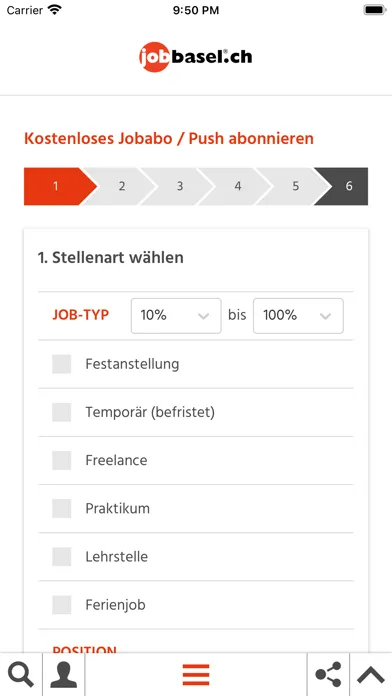This screenshot has width=392, height=696.
Task: Tap the scroll-to-top arrow icon
Action: point(371,675)
